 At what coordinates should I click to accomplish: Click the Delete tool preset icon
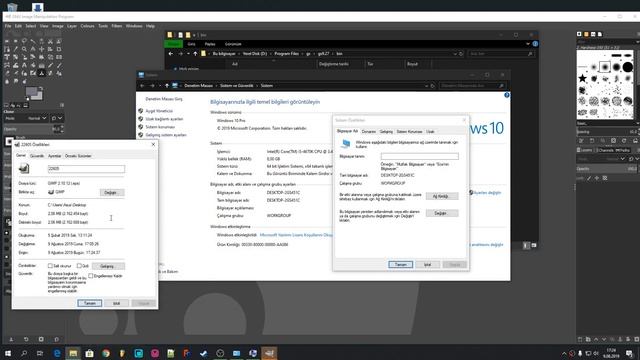pos(41,339)
